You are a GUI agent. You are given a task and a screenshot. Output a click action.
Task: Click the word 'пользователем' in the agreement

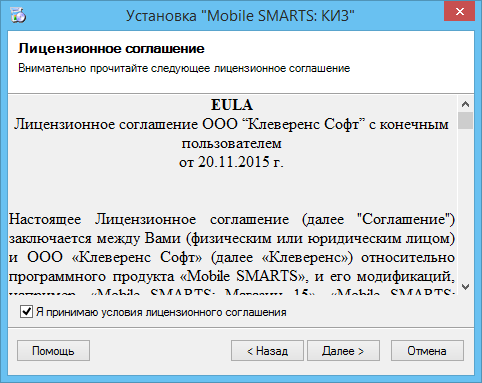(x=232, y=144)
